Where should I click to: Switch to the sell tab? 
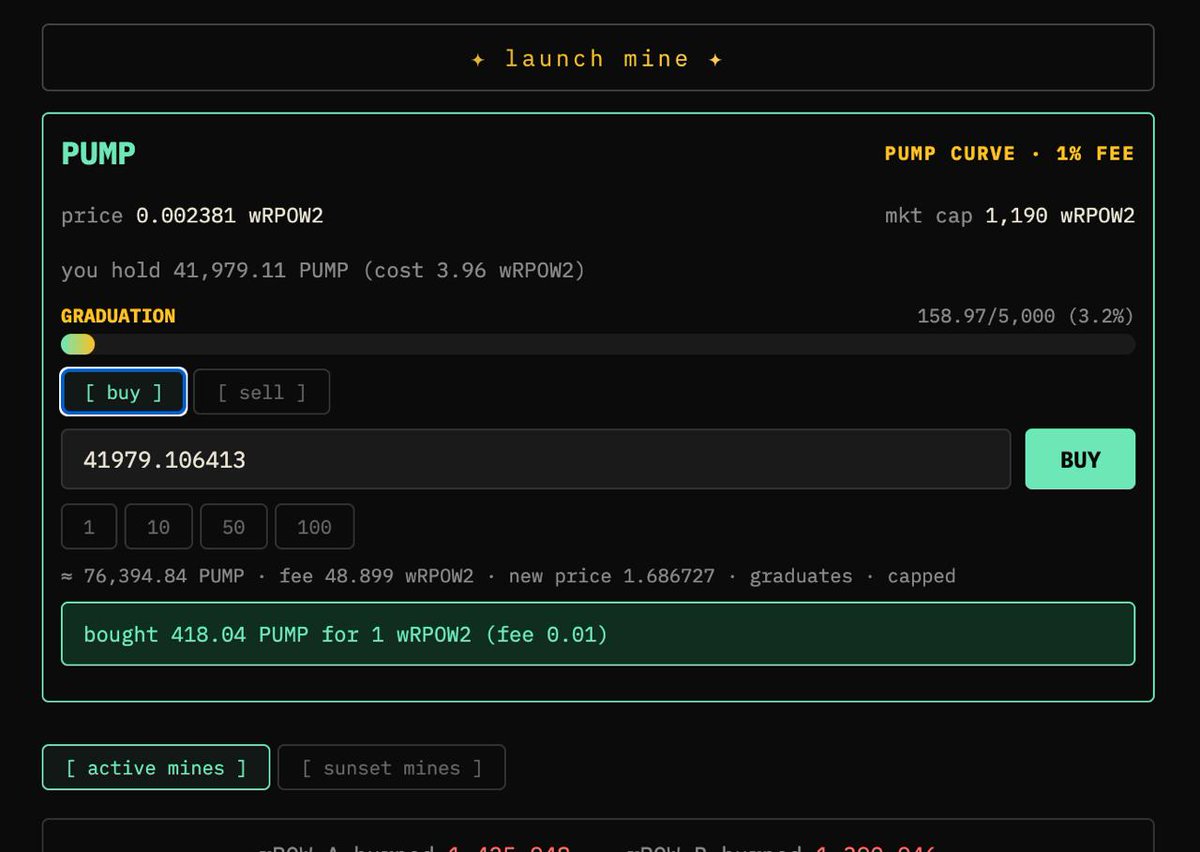261,392
